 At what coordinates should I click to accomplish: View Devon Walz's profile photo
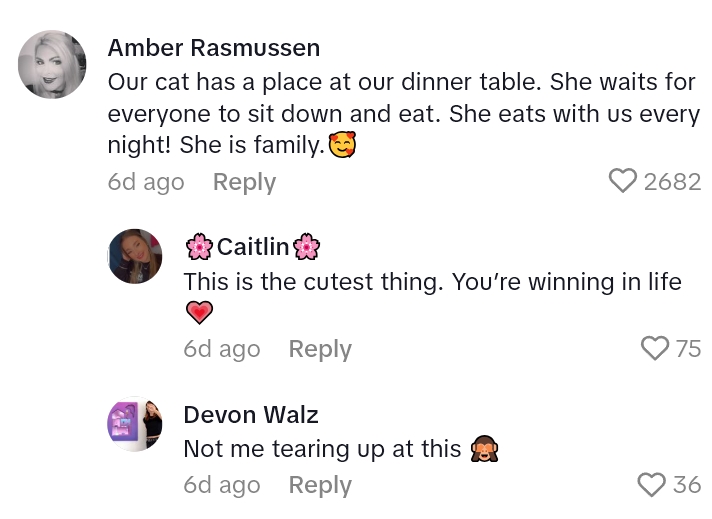coord(134,423)
